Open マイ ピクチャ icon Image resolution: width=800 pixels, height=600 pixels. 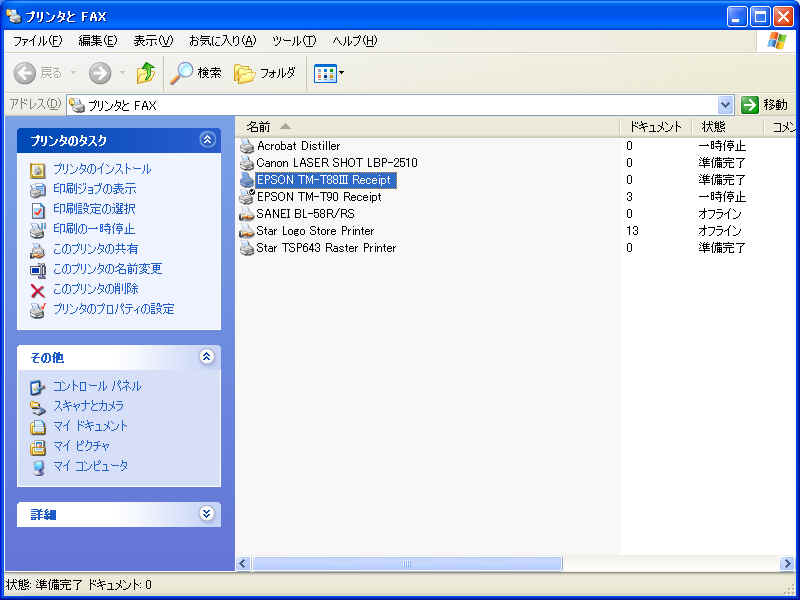coord(38,447)
